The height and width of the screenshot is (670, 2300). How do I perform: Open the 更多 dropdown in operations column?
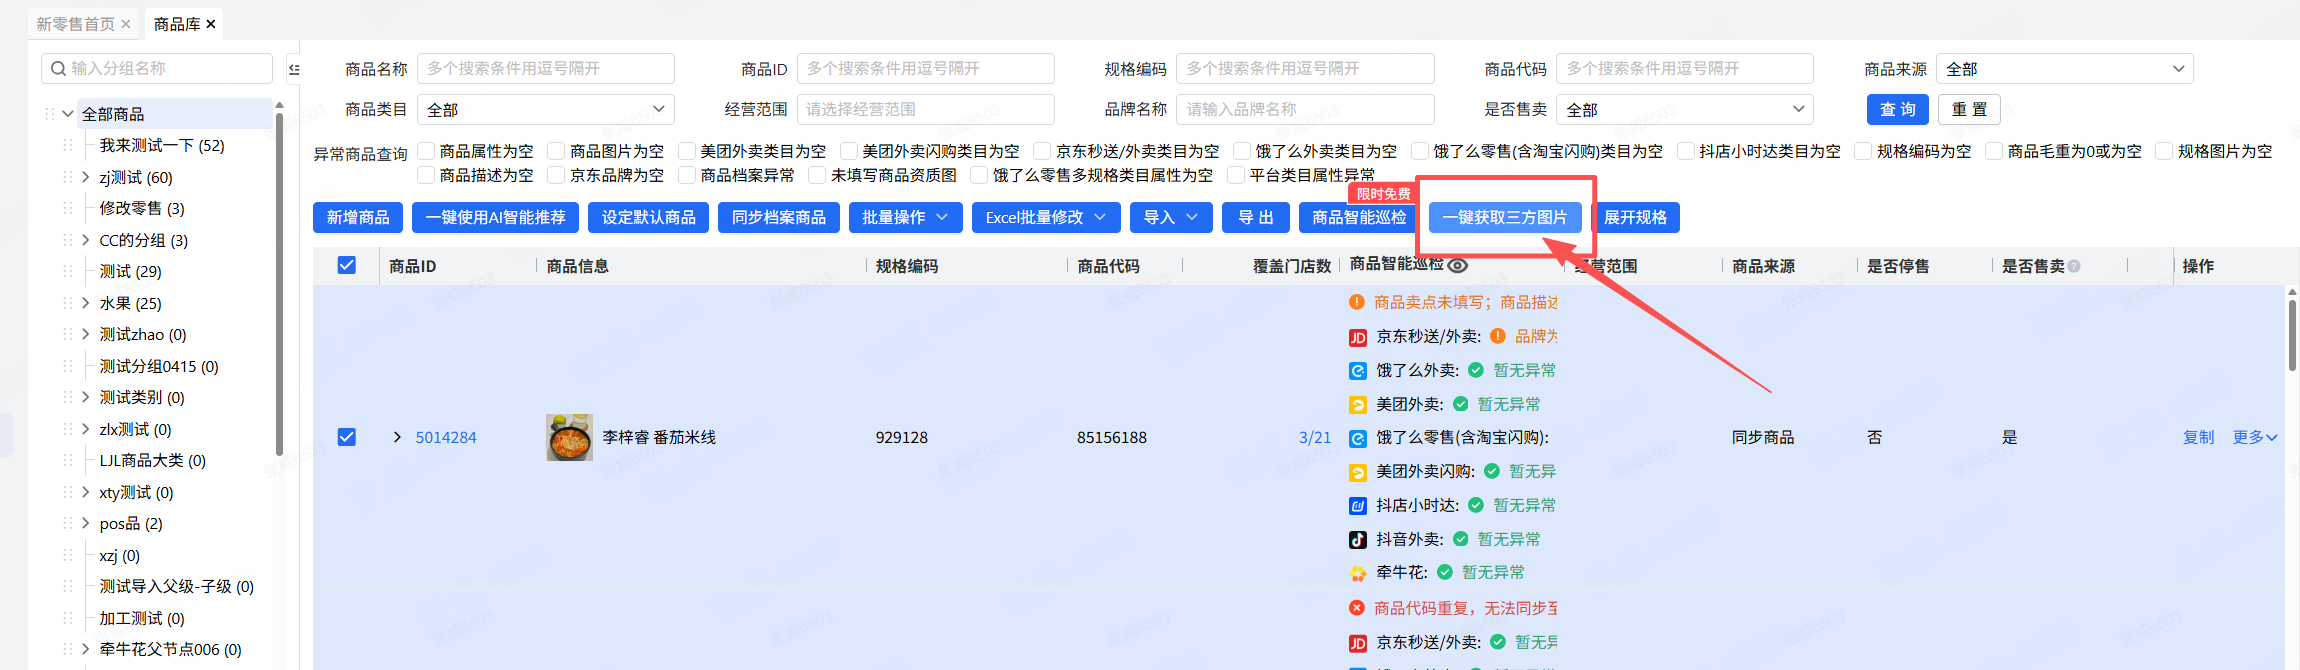pyautogui.click(x=2255, y=437)
